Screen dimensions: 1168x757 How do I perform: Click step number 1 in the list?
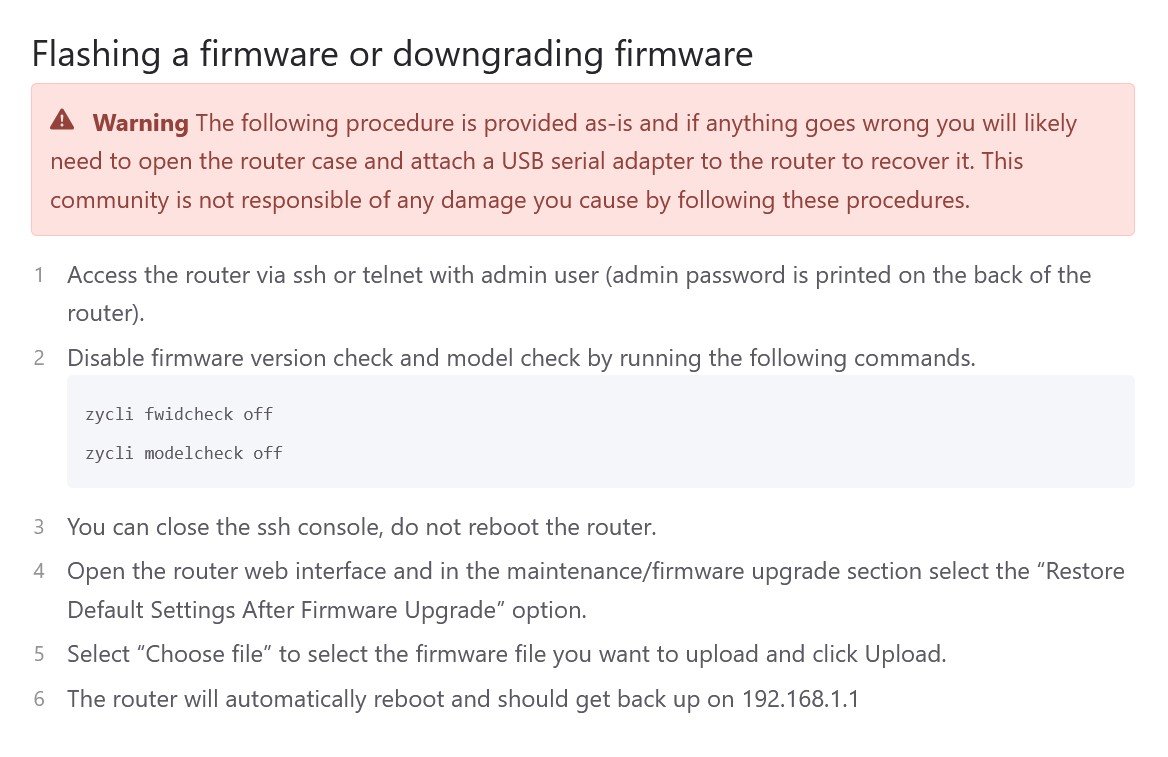(39, 275)
